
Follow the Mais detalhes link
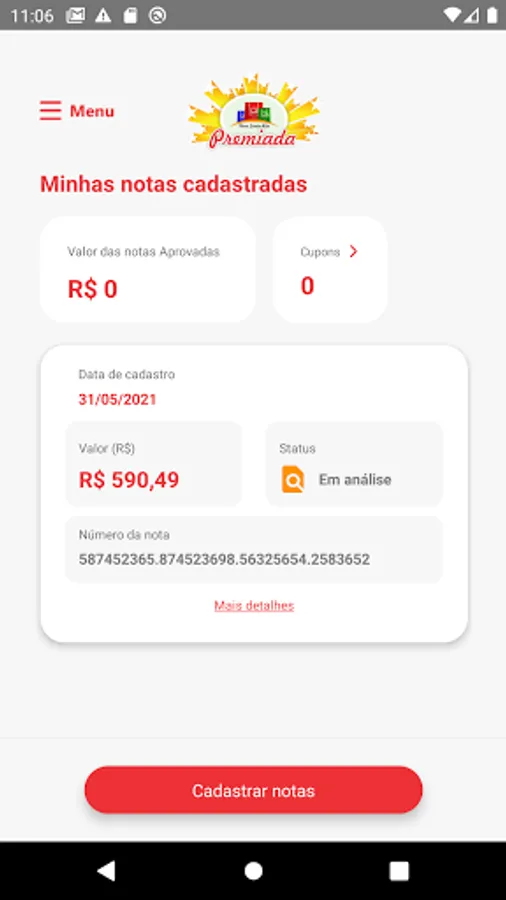[254, 606]
